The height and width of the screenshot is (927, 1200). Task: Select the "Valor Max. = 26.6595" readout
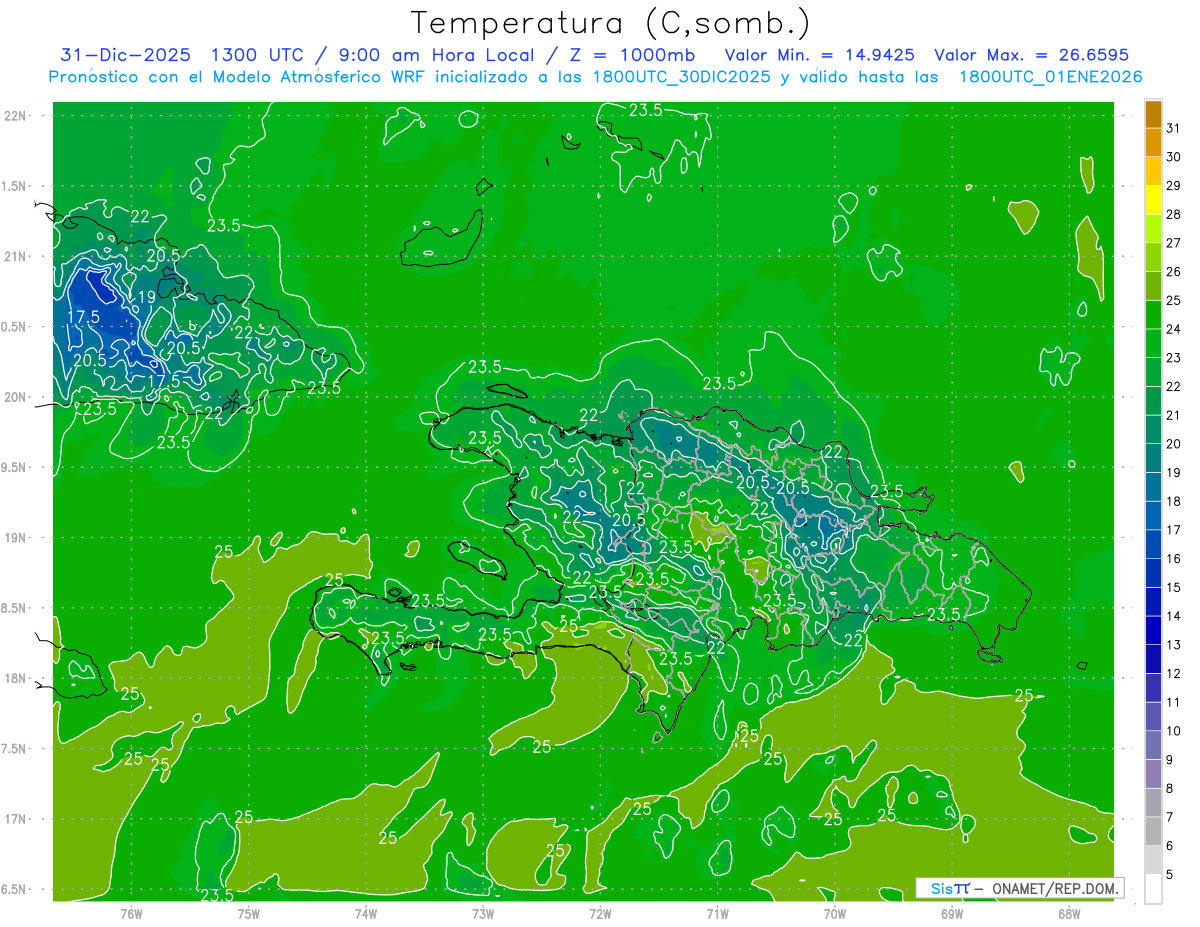click(x=1031, y=55)
